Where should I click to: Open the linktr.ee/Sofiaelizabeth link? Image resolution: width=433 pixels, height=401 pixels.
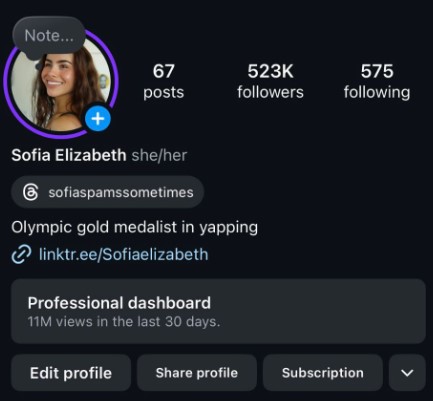coord(124,254)
